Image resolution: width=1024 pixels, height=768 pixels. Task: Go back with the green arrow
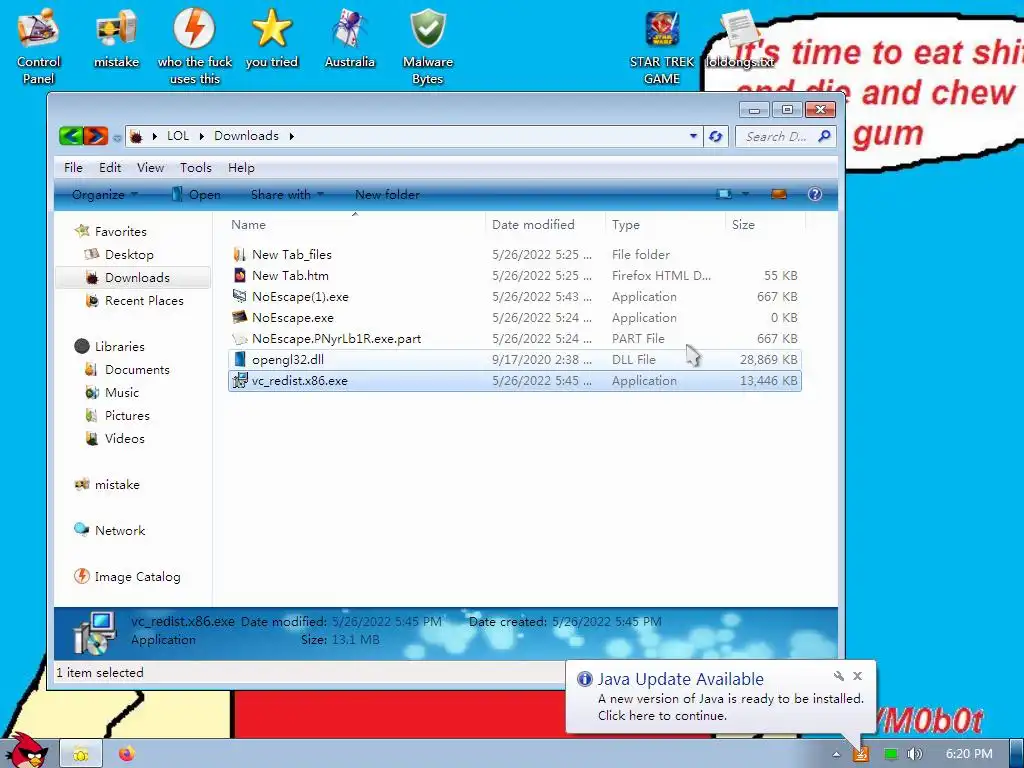click(x=71, y=136)
